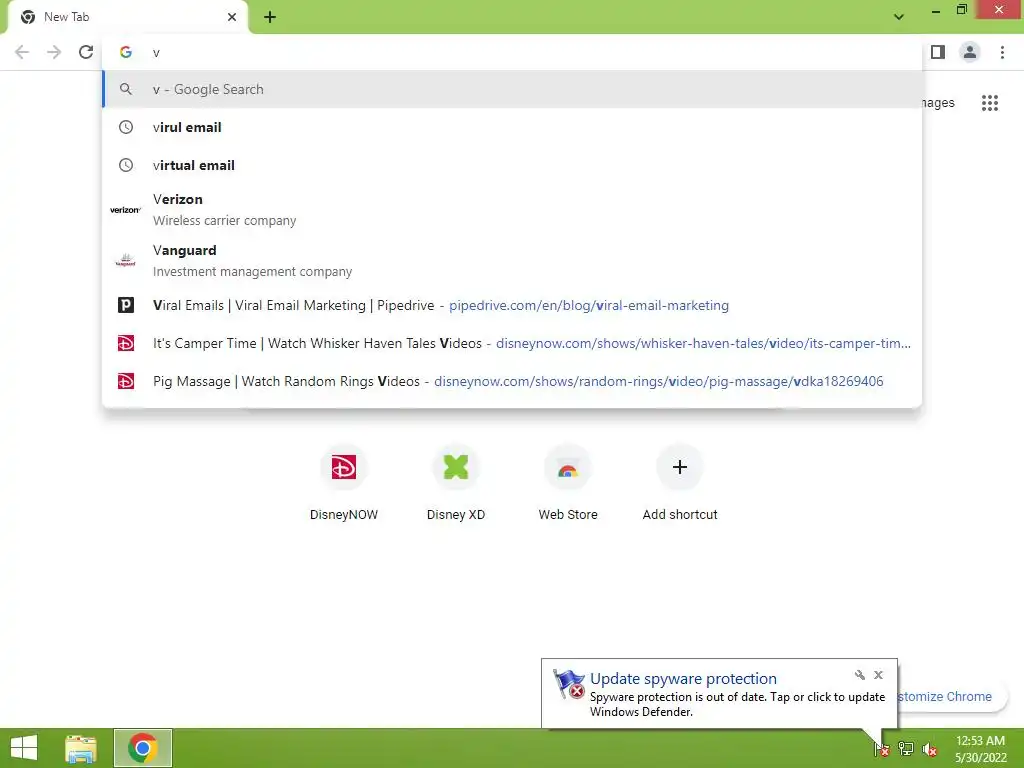Click the network tray icon
The image size is (1024, 768).
[905, 748]
